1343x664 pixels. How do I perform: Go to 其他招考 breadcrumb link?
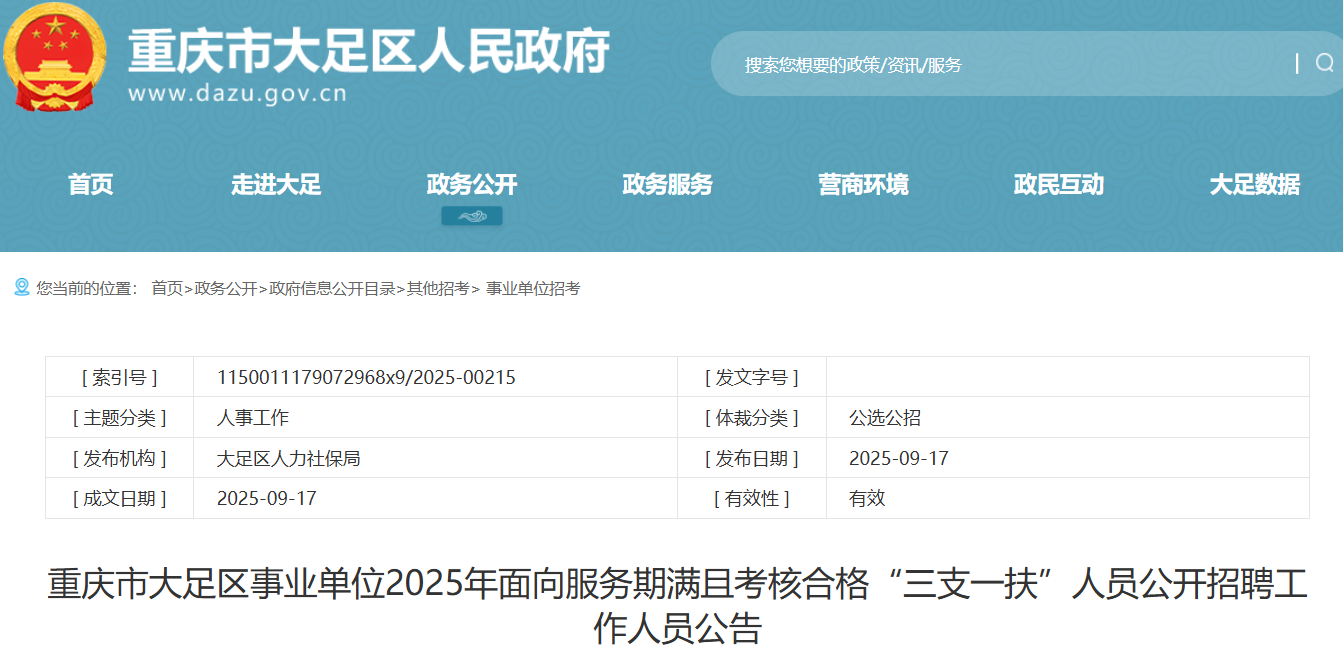pos(437,289)
